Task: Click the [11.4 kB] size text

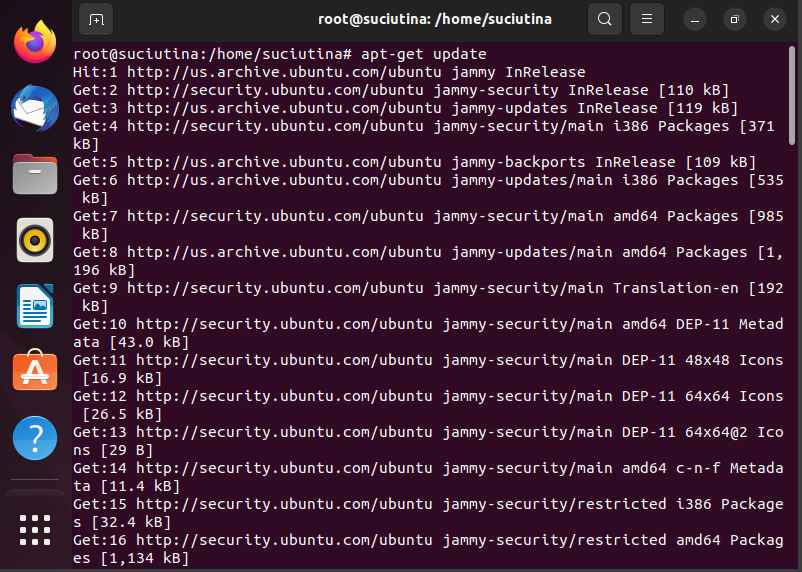Action: [x=140, y=486]
